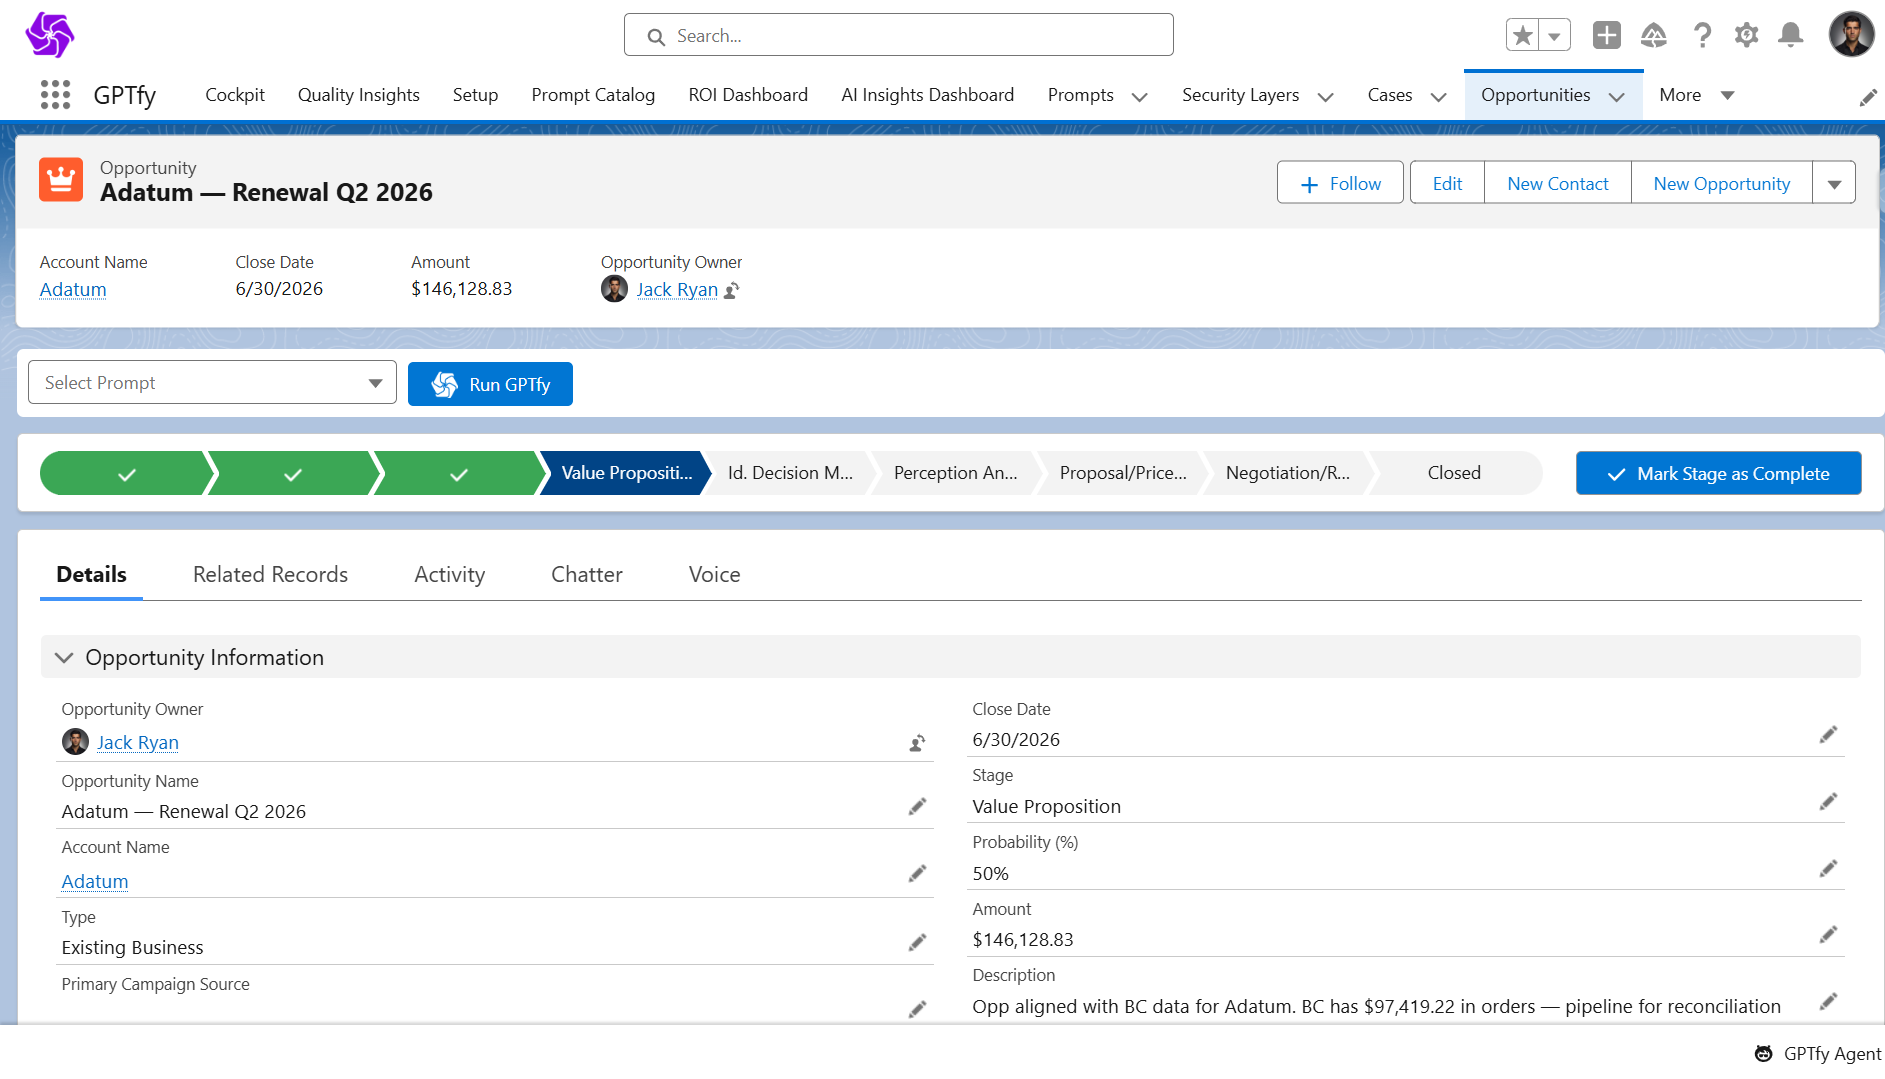Select the Value Proposition stage in path
Viewport: 1885px width, 1079px height.
[625, 473]
